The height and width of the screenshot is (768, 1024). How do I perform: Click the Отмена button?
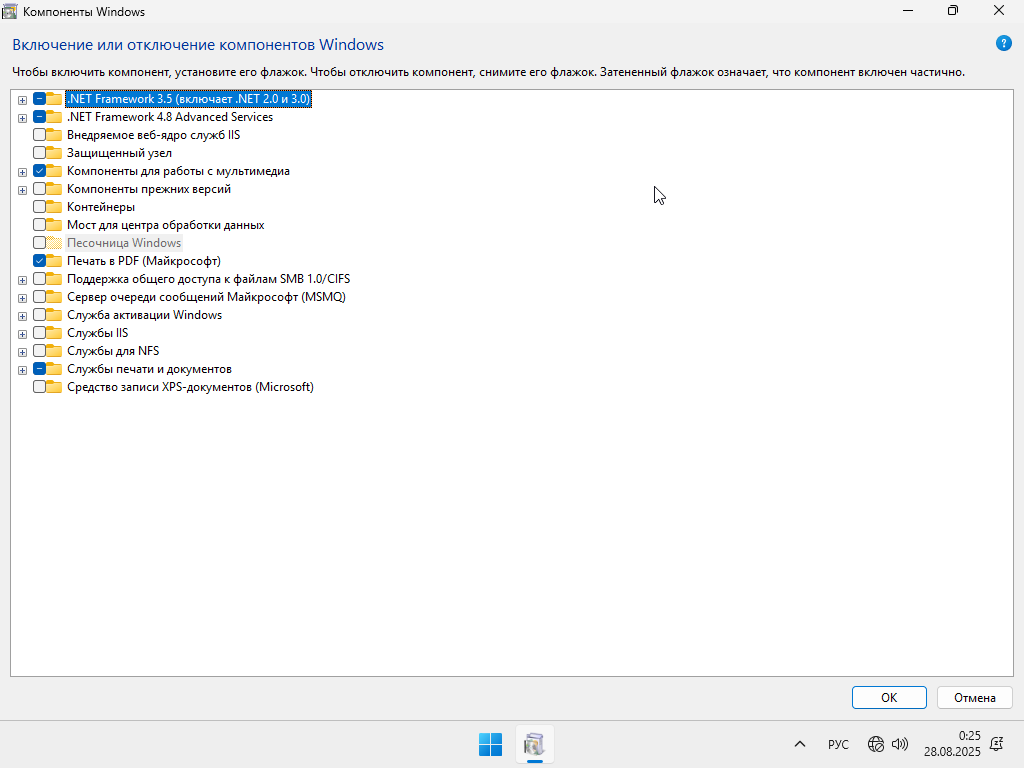tap(974, 697)
